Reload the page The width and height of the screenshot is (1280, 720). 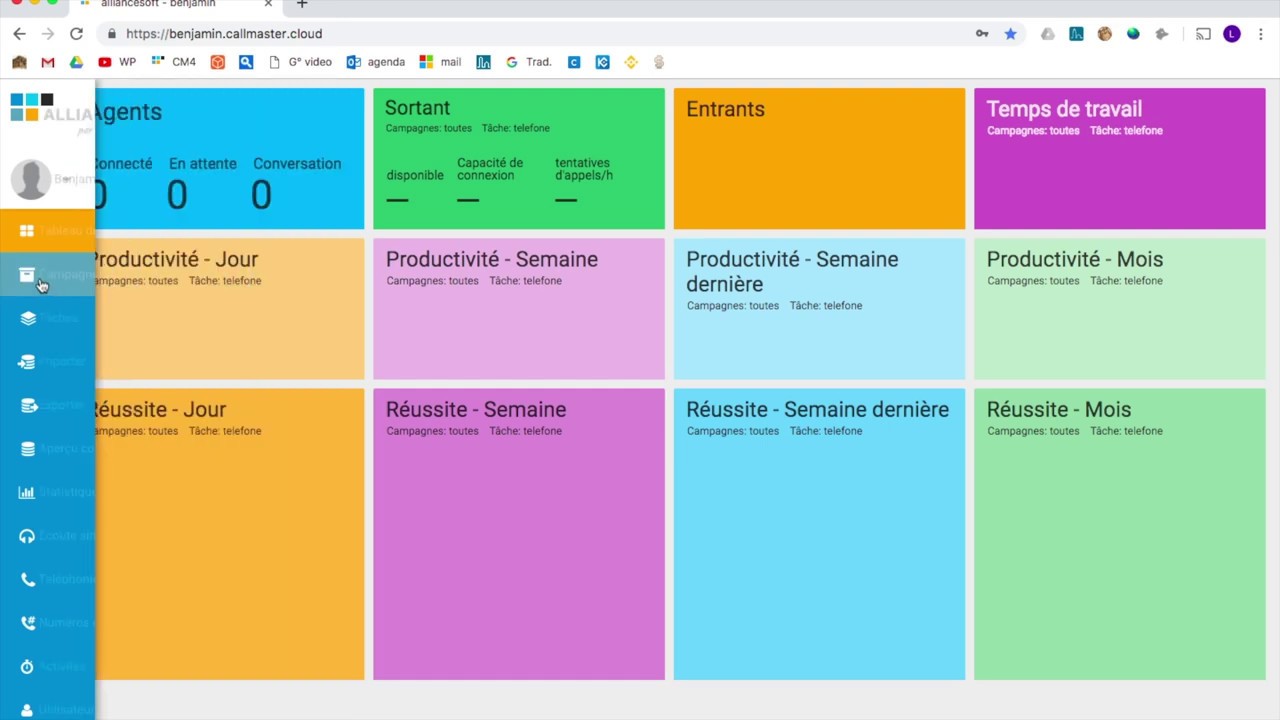[76, 34]
